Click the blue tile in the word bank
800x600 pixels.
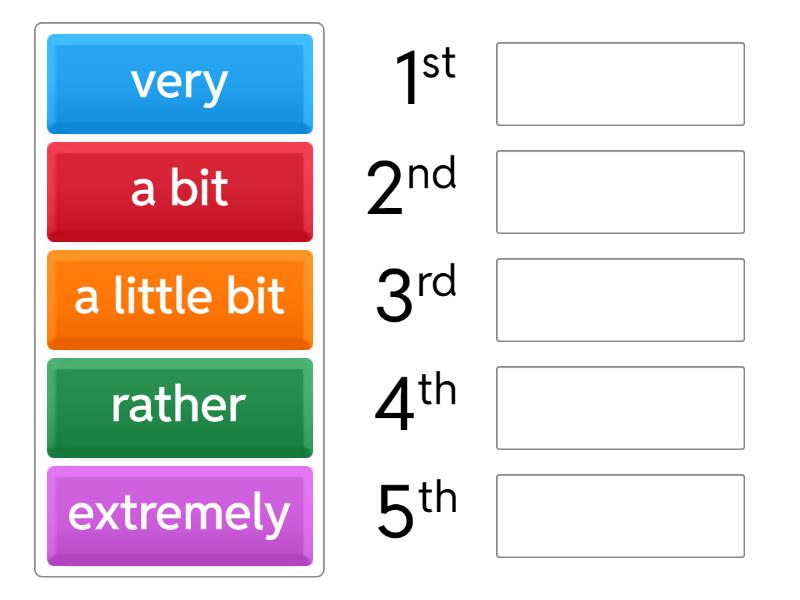180,83
